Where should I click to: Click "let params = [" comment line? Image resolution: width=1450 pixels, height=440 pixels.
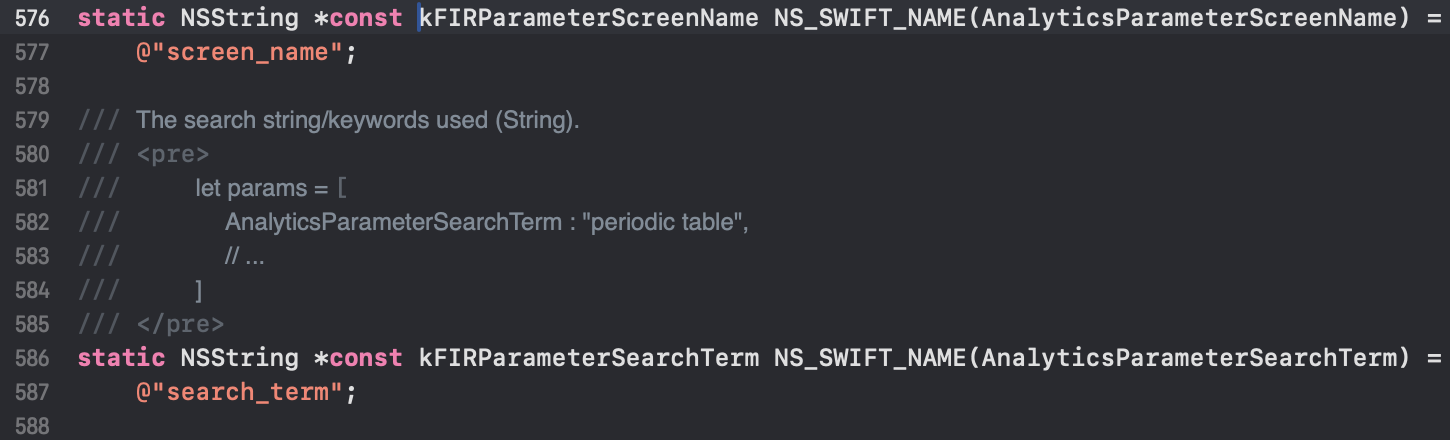(271, 189)
